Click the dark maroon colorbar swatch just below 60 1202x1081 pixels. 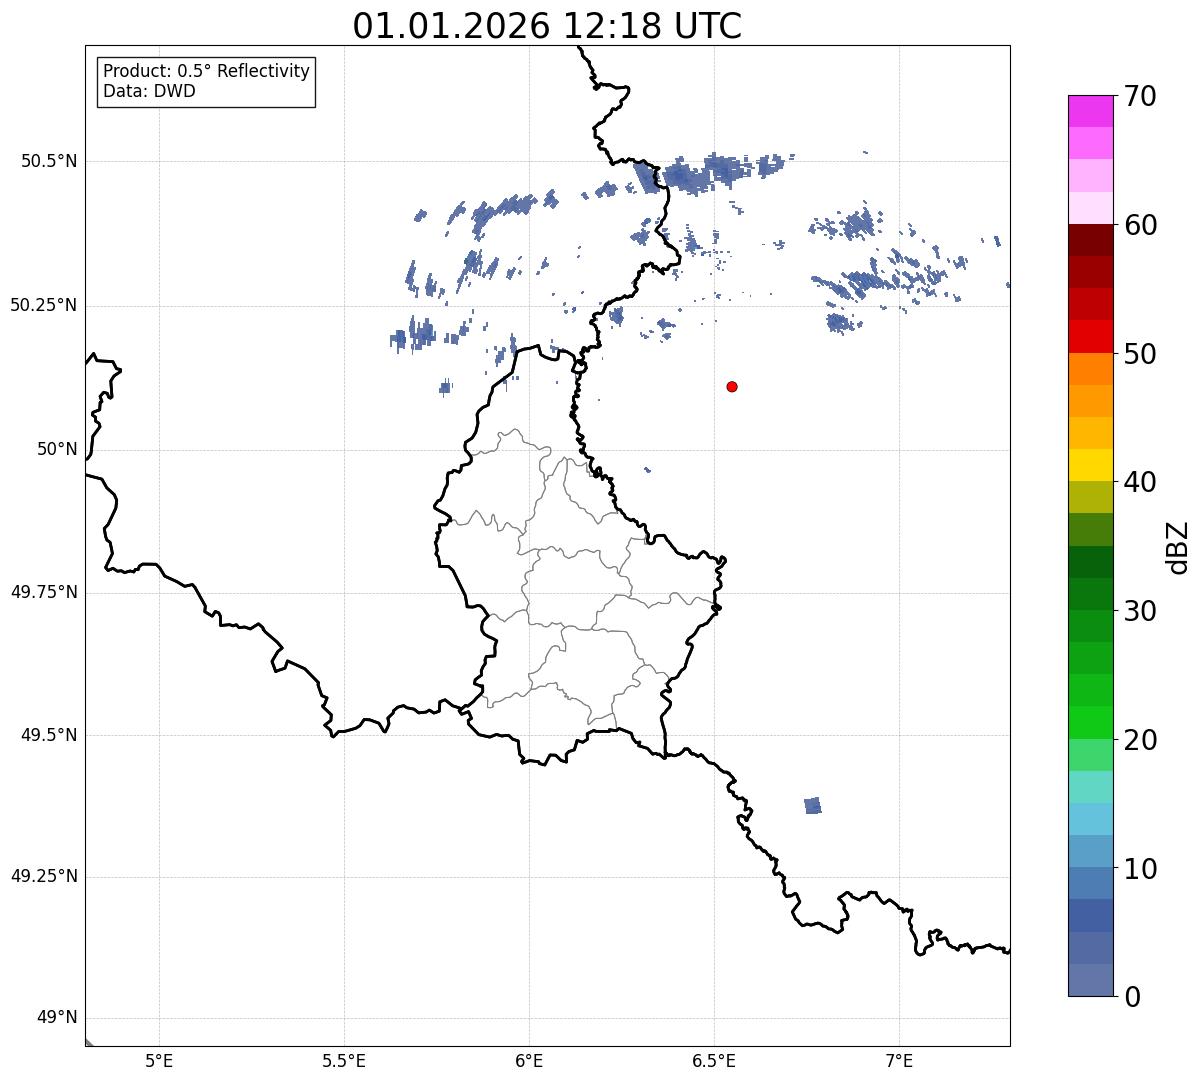point(1091,240)
